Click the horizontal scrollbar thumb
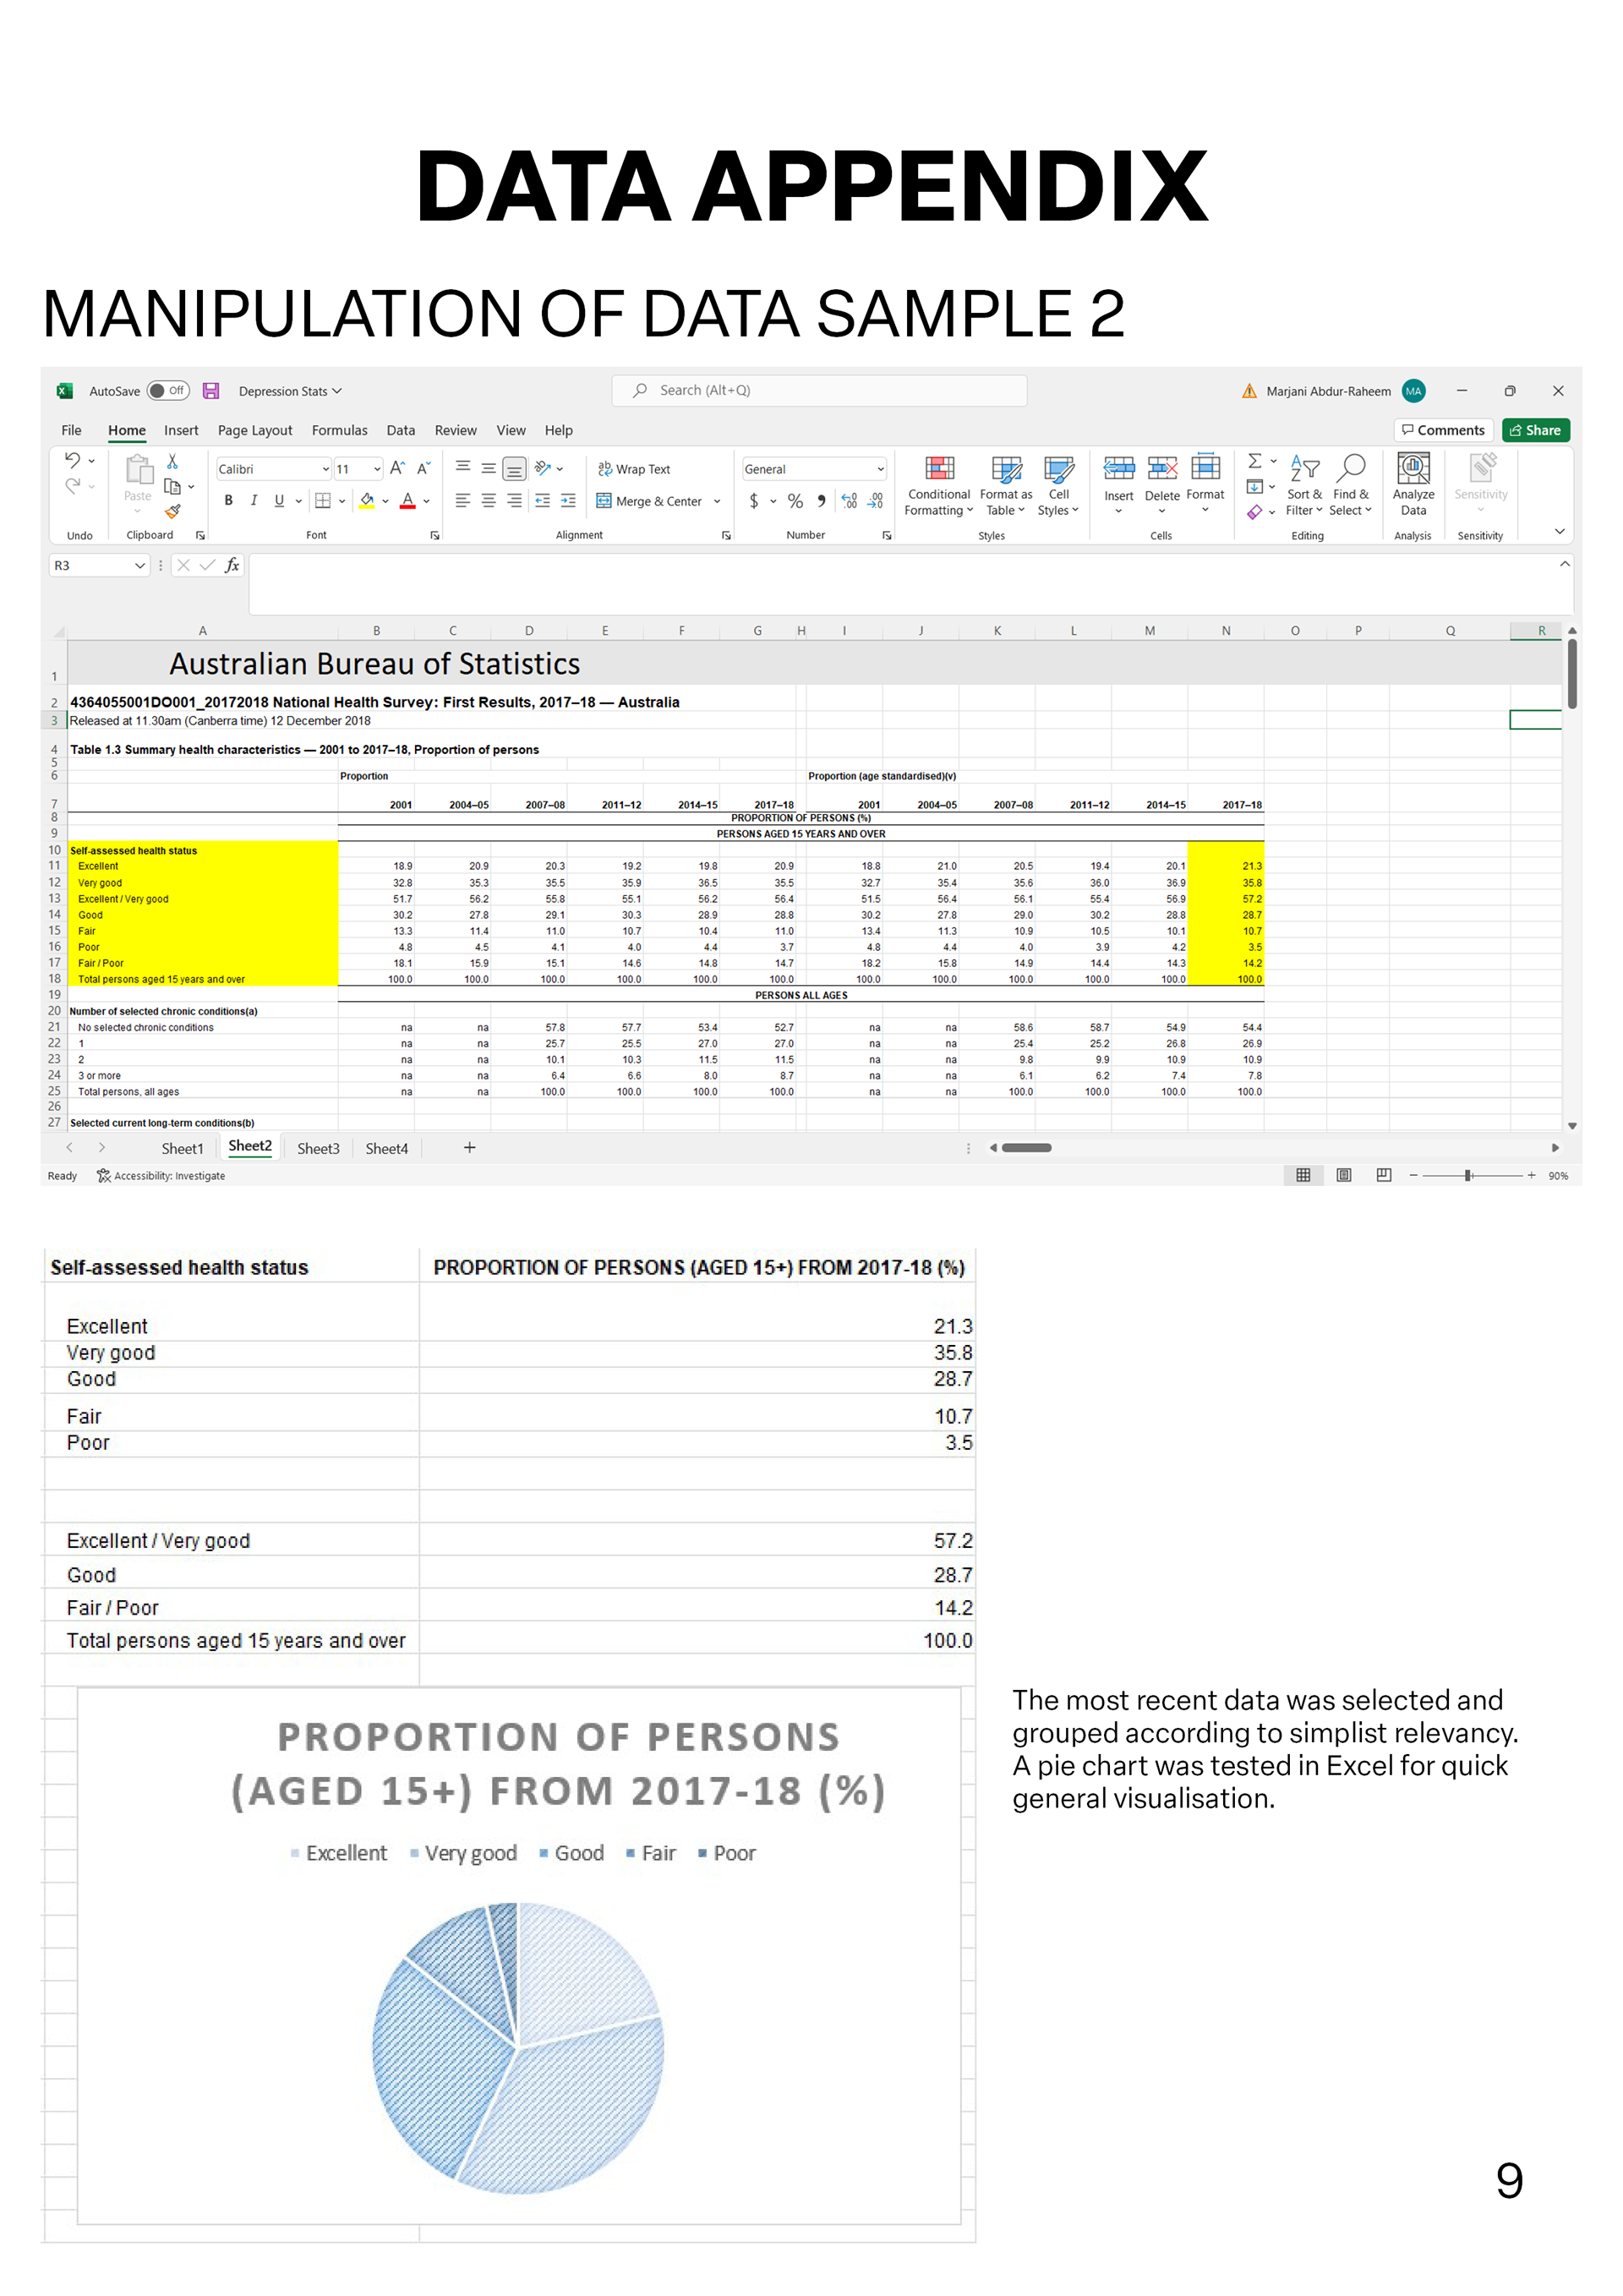 [x=1026, y=1147]
